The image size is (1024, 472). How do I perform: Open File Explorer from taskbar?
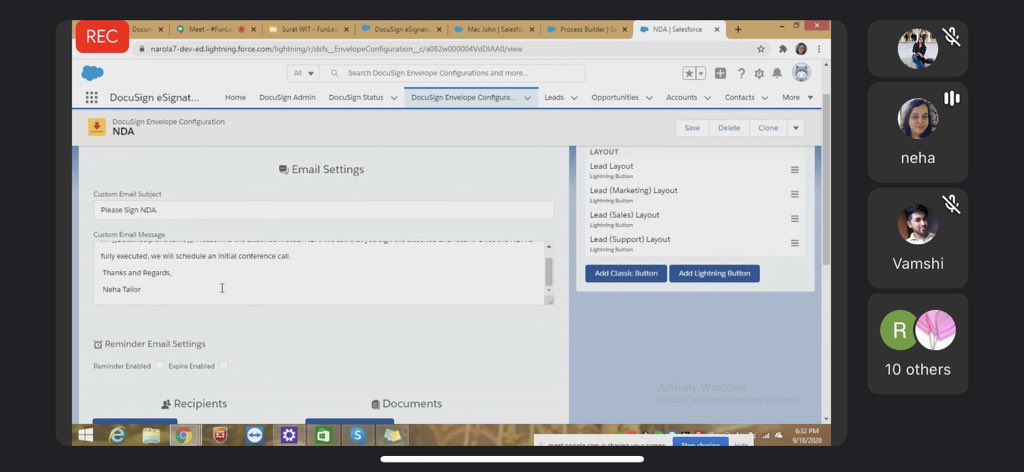[151, 435]
